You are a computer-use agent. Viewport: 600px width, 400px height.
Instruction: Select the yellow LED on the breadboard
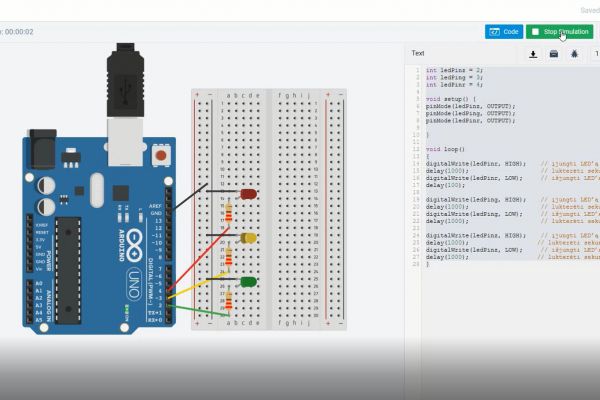[248, 238]
